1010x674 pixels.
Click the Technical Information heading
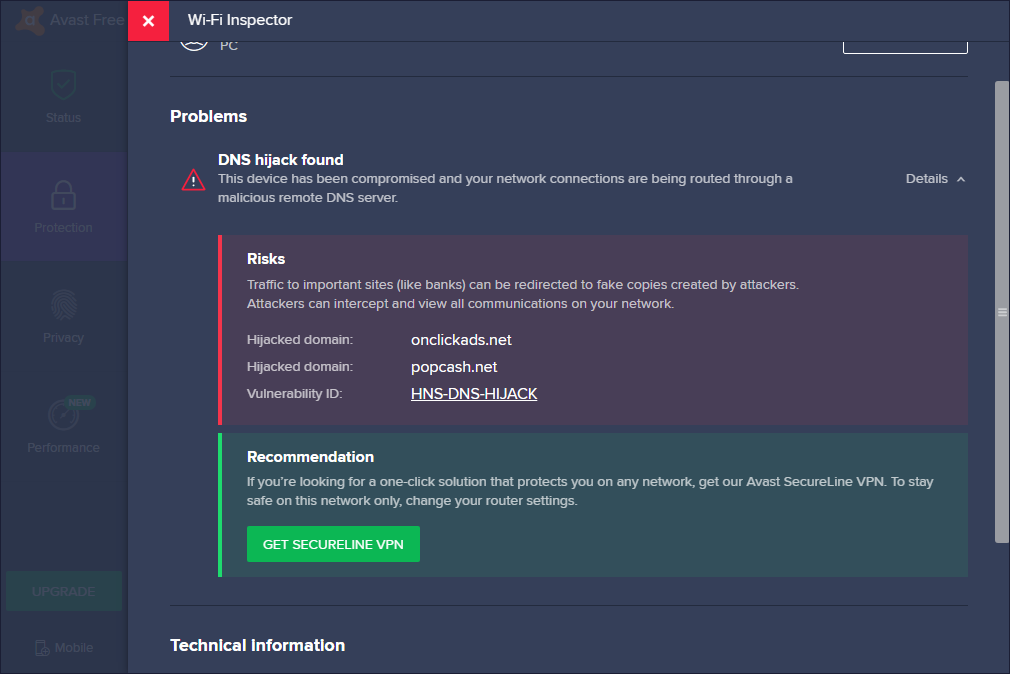[x=258, y=646]
